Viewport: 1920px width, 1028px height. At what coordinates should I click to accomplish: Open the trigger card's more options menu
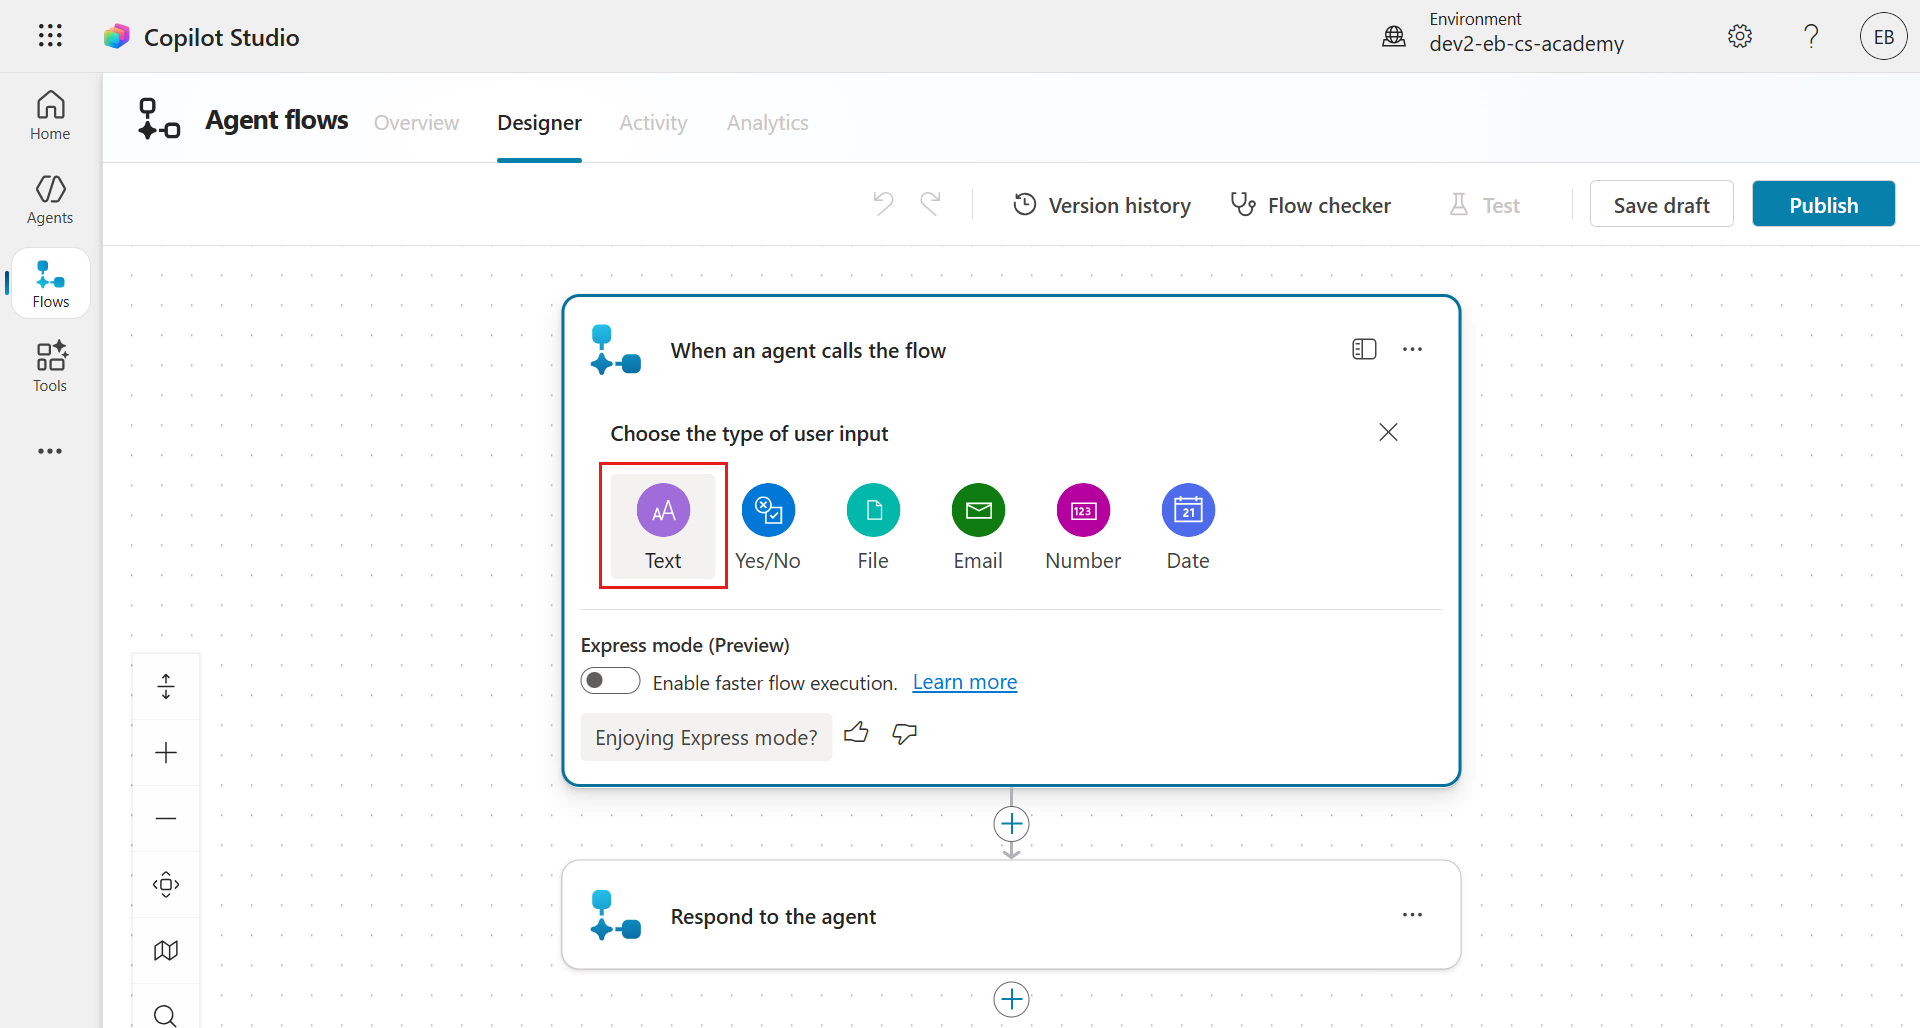tap(1412, 349)
